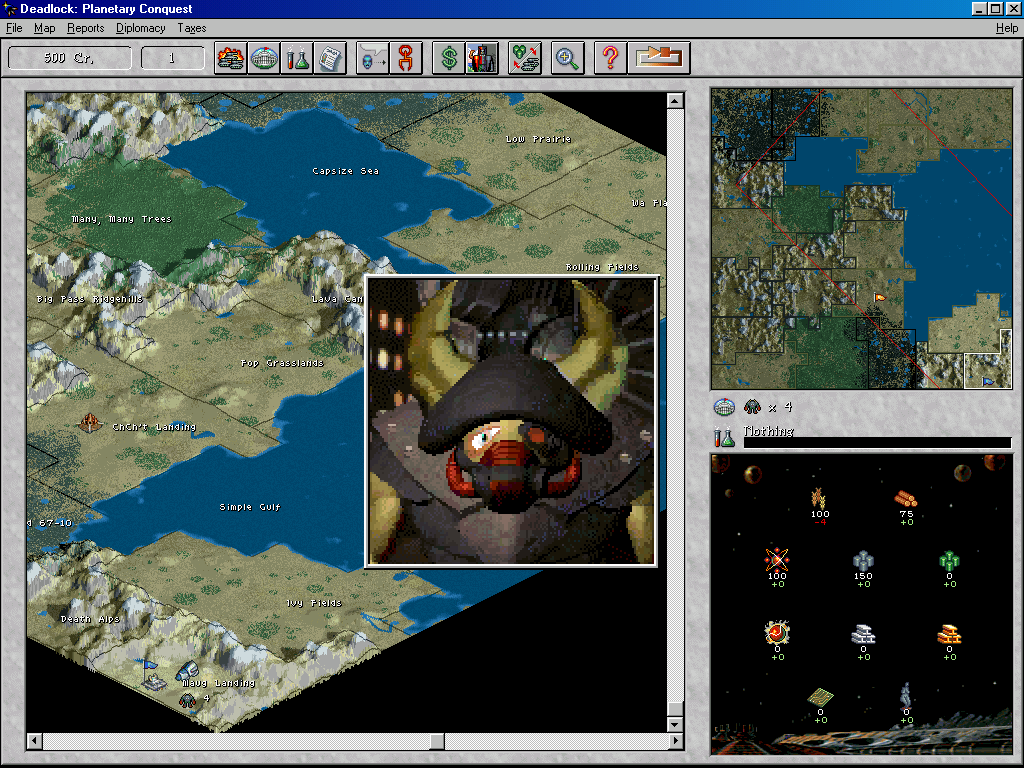Click the wheat food resource icon
1024x768 pixels.
(819, 498)
